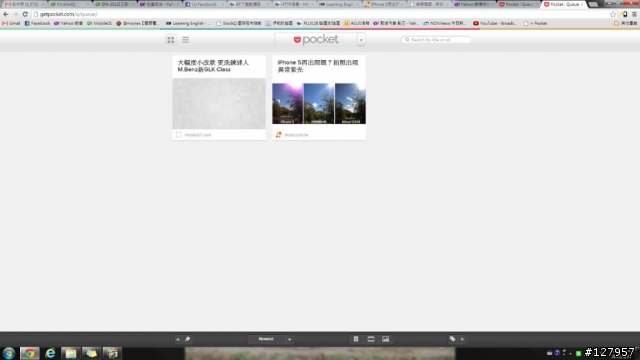Screen dimensions: 640x360
Task: Filter by images icon in bottom bar
Action: click(386, 339)
